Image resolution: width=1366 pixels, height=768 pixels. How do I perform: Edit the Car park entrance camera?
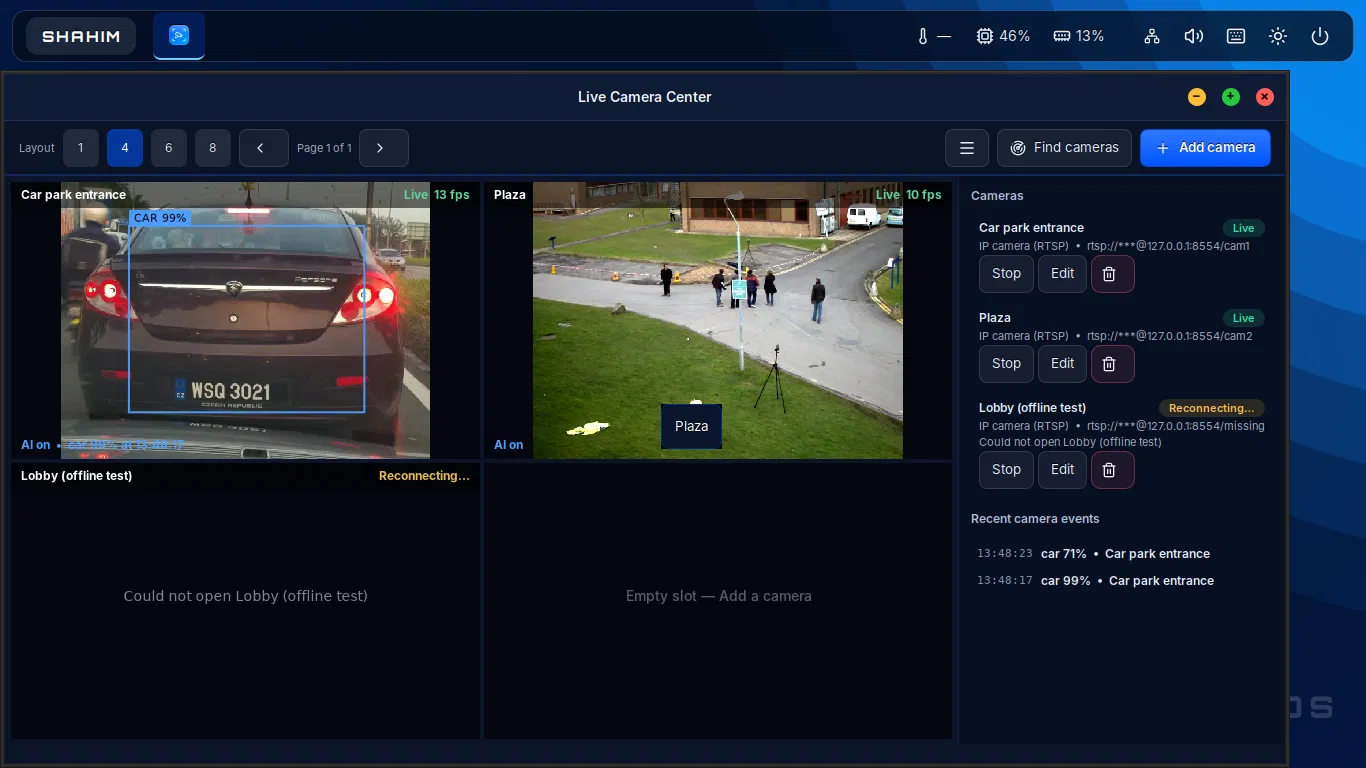(1062, 274)
